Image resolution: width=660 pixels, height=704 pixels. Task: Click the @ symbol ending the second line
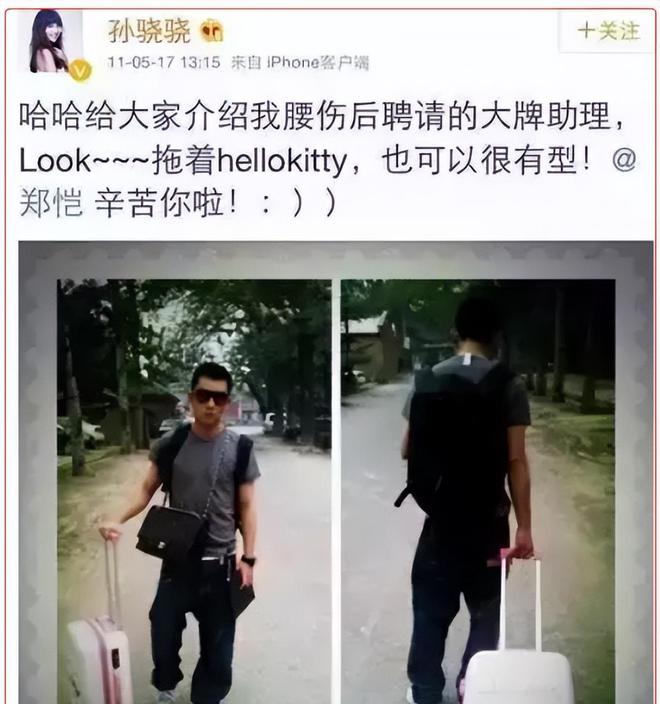624,159
